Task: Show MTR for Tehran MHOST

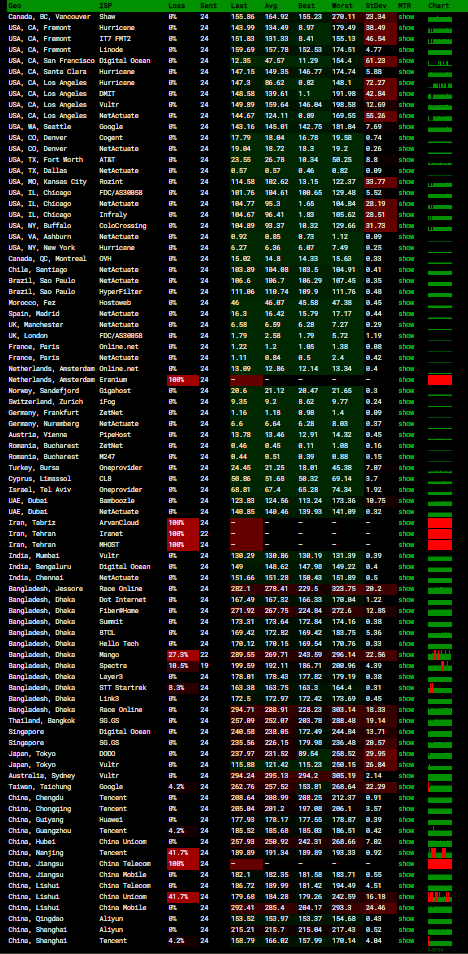Action: tap(406, 545)
